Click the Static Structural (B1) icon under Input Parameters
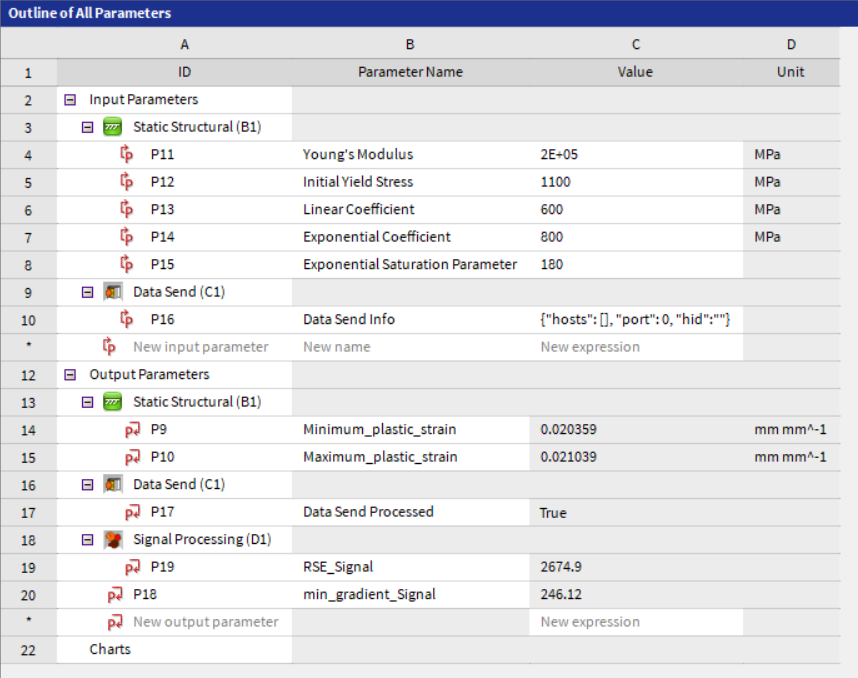The image size is (858, 678). click(112, 127)
